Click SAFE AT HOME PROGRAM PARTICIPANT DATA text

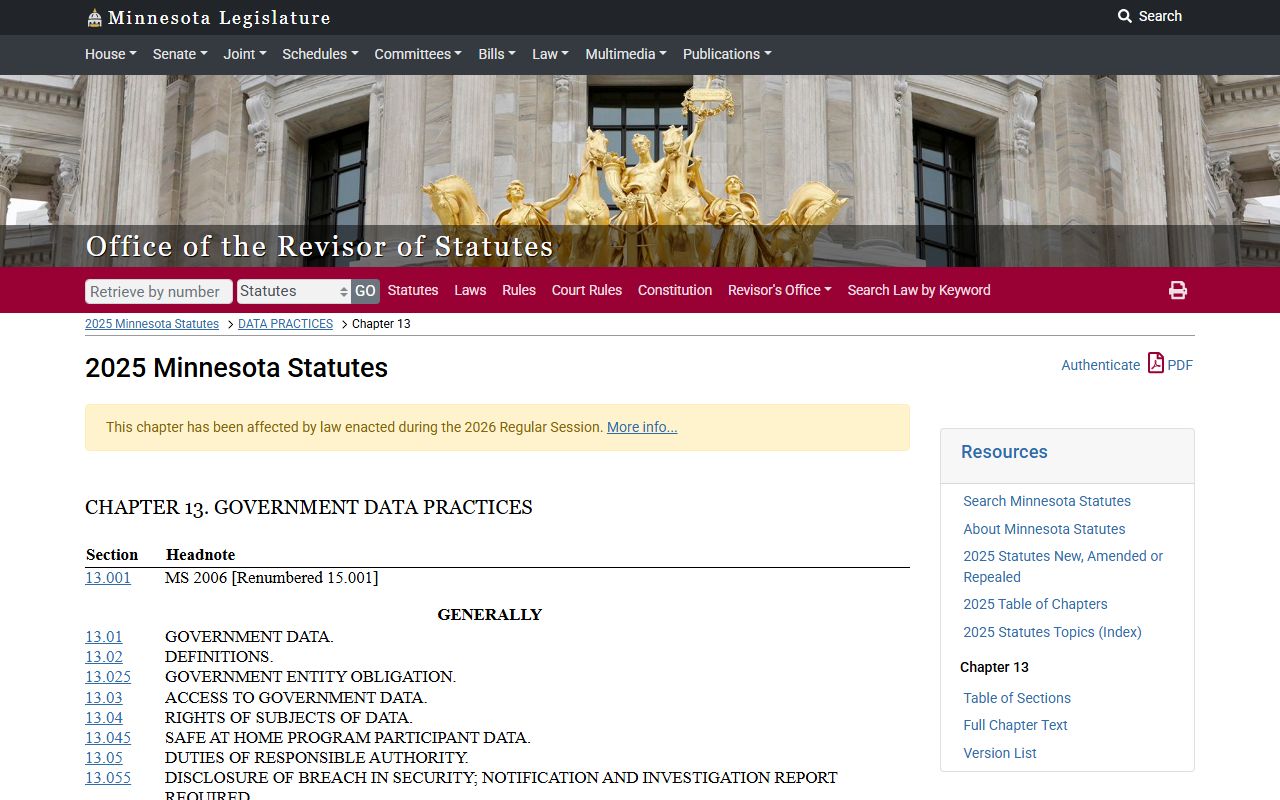pos(347,738)
